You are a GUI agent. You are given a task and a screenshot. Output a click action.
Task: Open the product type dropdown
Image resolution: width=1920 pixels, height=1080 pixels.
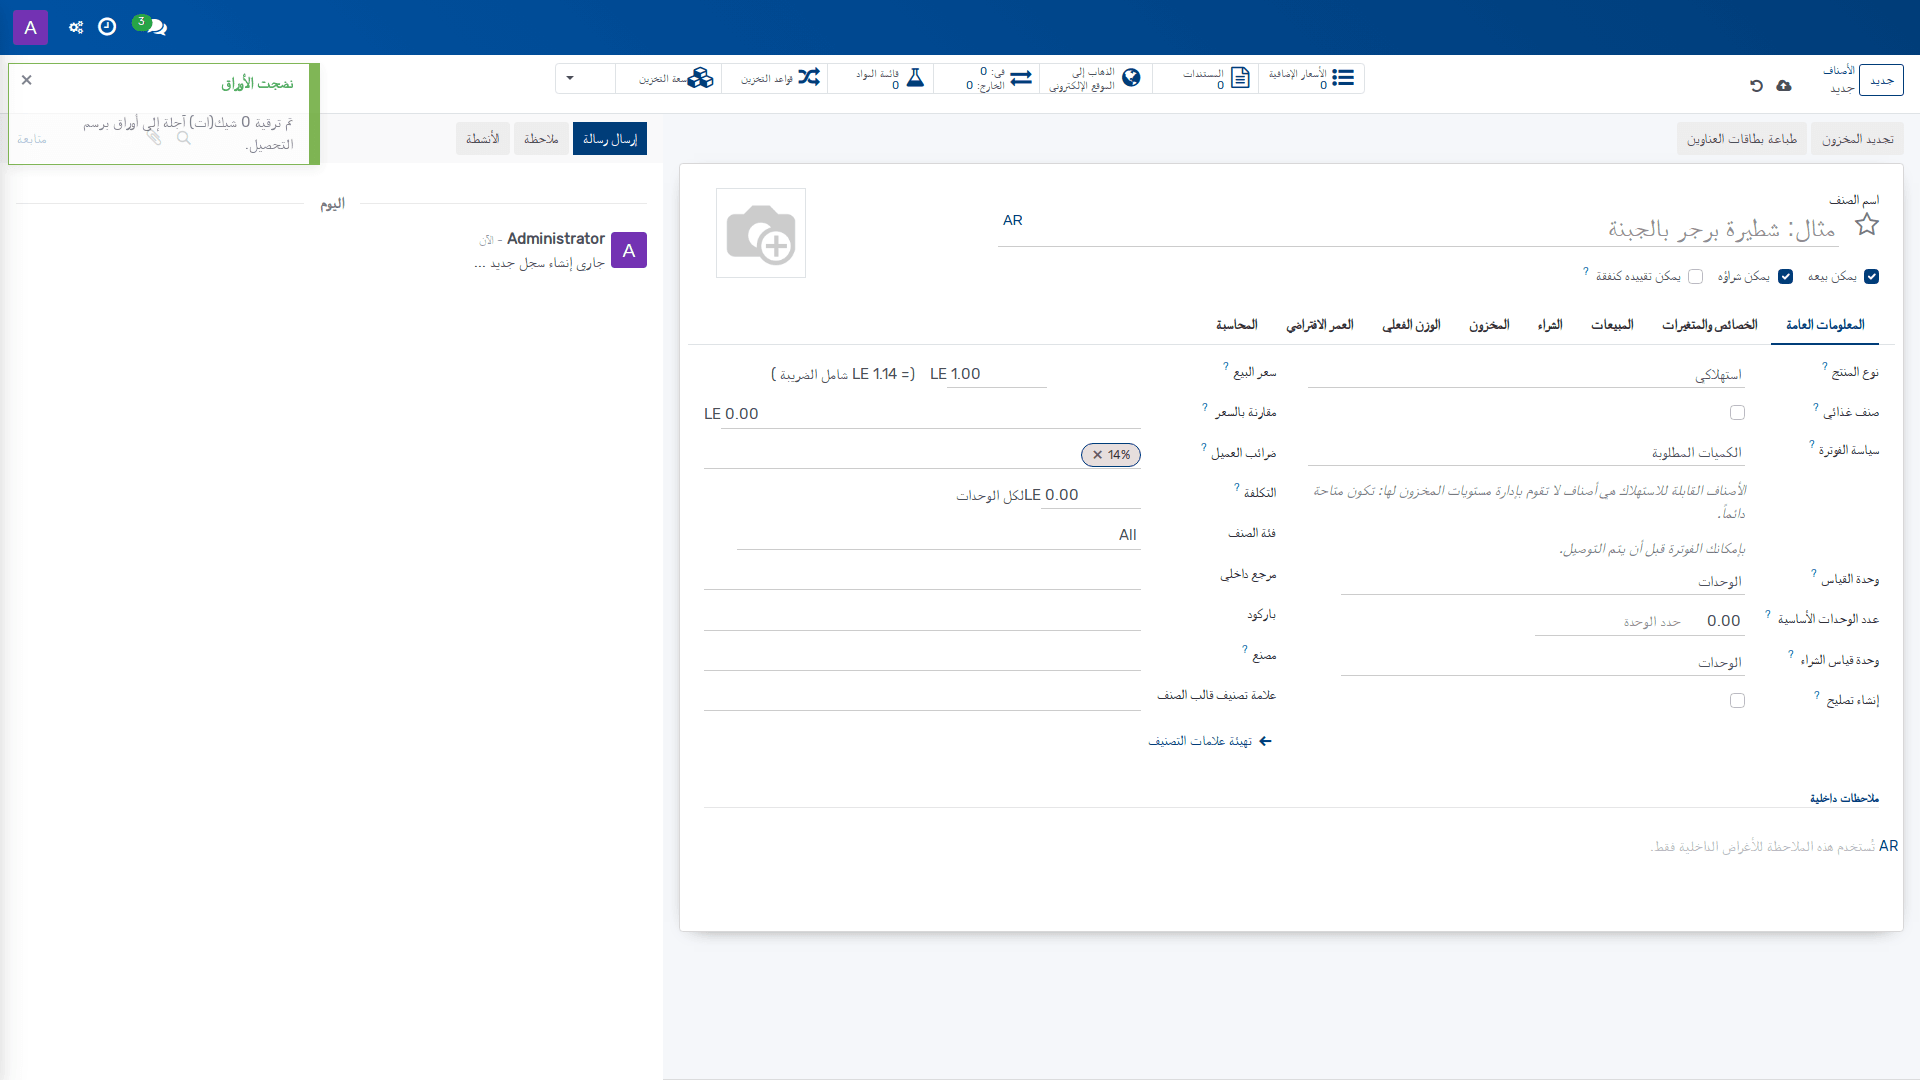pos(1526,375)
